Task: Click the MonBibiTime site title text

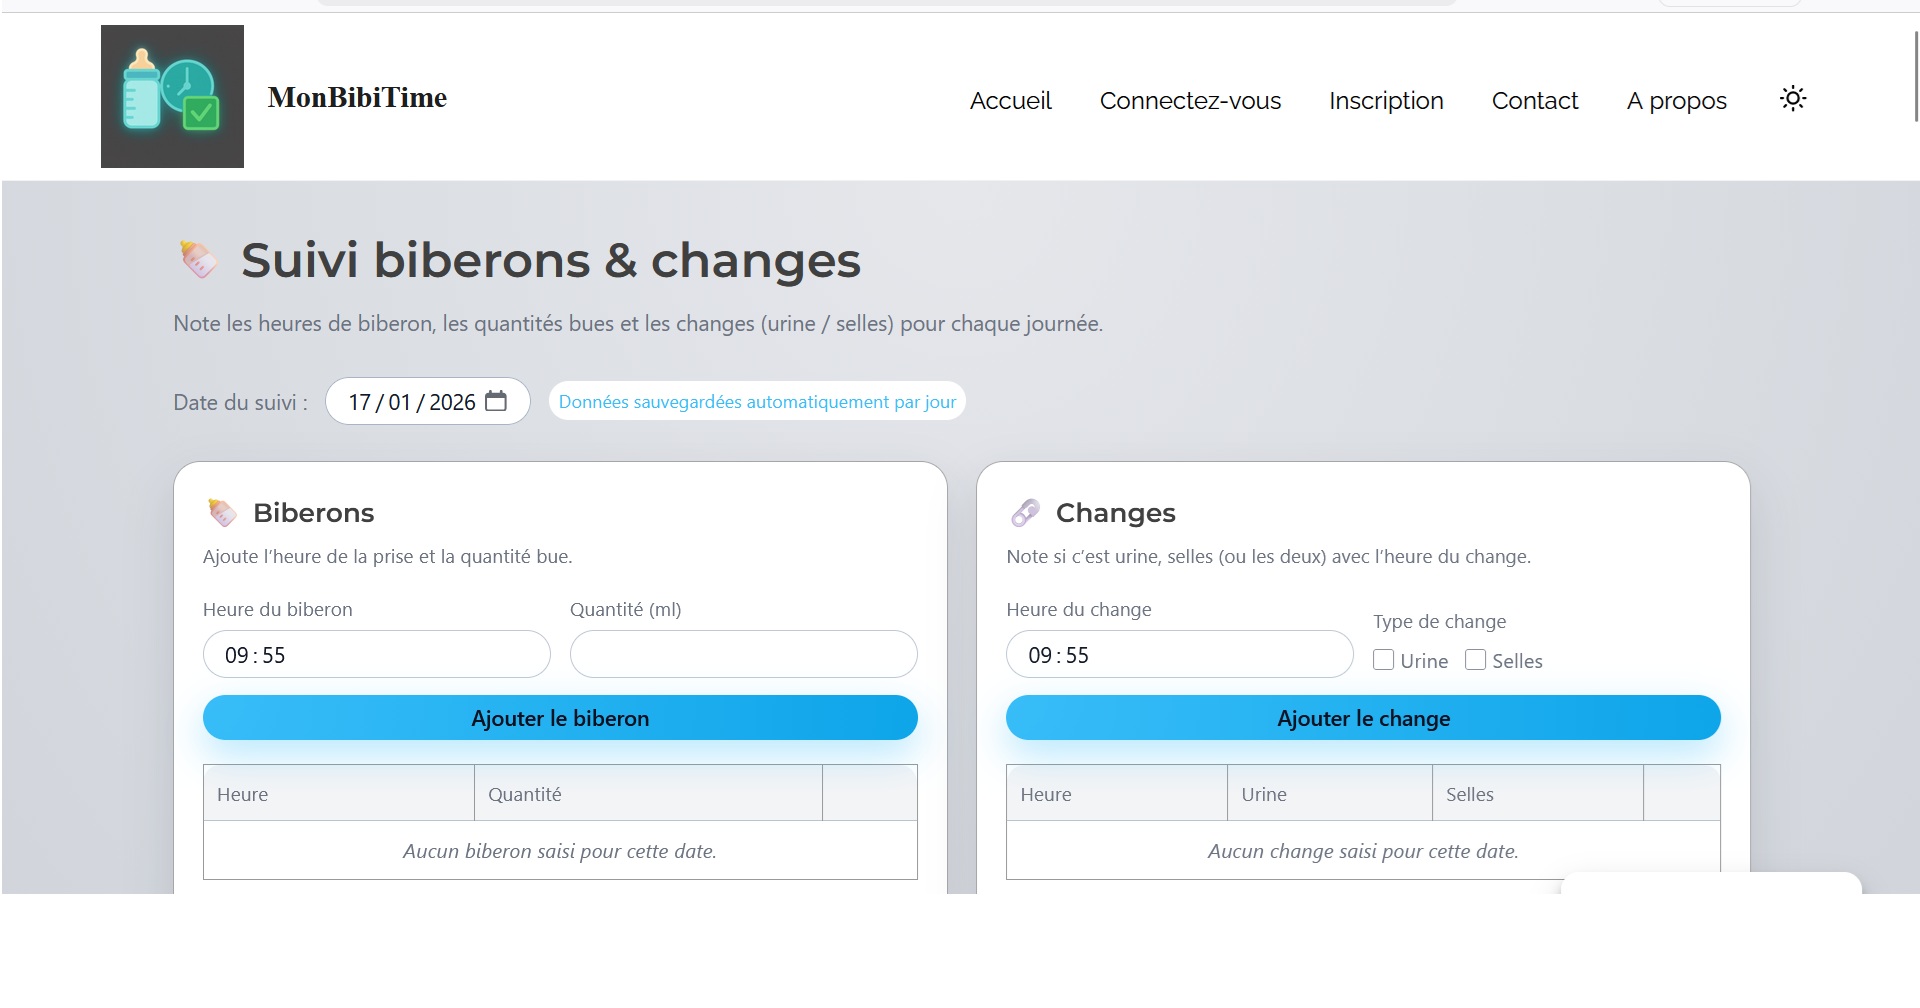Action: 357,98
